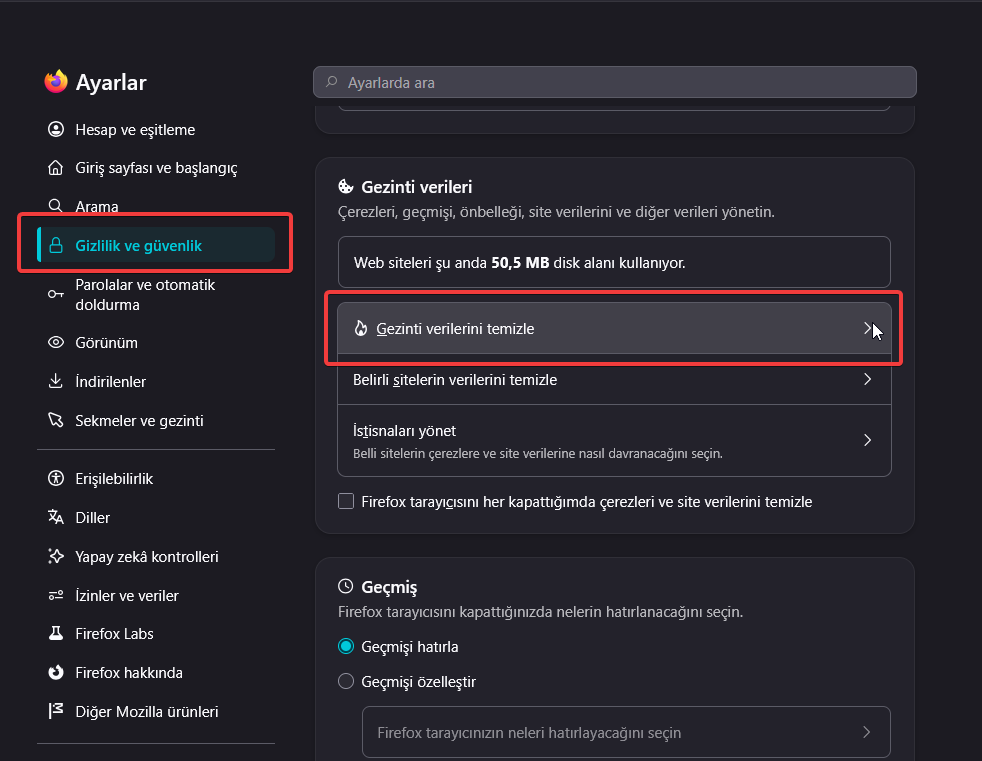Image resolution: width=982 pixels, height=761 pixels.
Task: Click the sparkle icon for Yapay zekâ kontrolleri
Action: point(56,556)
